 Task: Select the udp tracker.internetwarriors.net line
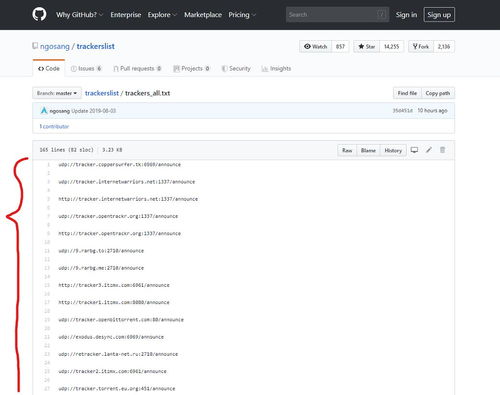pos(127,182)
